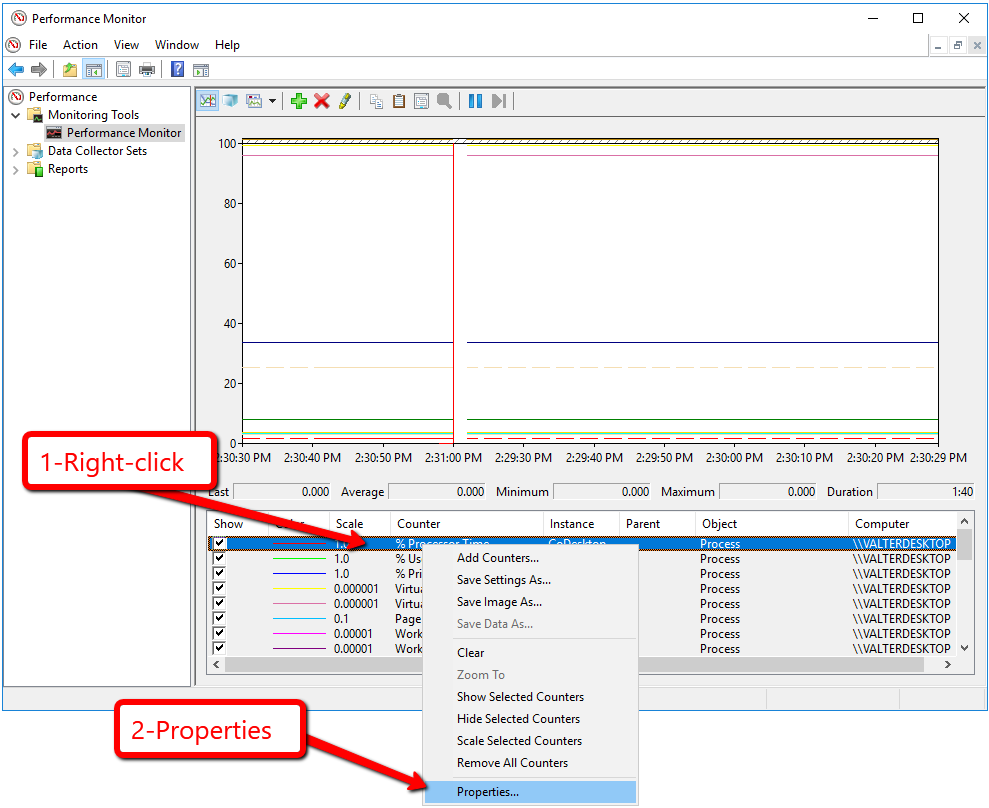Click the Paste Counter List clipboard icon
Screen dimensions: 989x808
point(399,101)
